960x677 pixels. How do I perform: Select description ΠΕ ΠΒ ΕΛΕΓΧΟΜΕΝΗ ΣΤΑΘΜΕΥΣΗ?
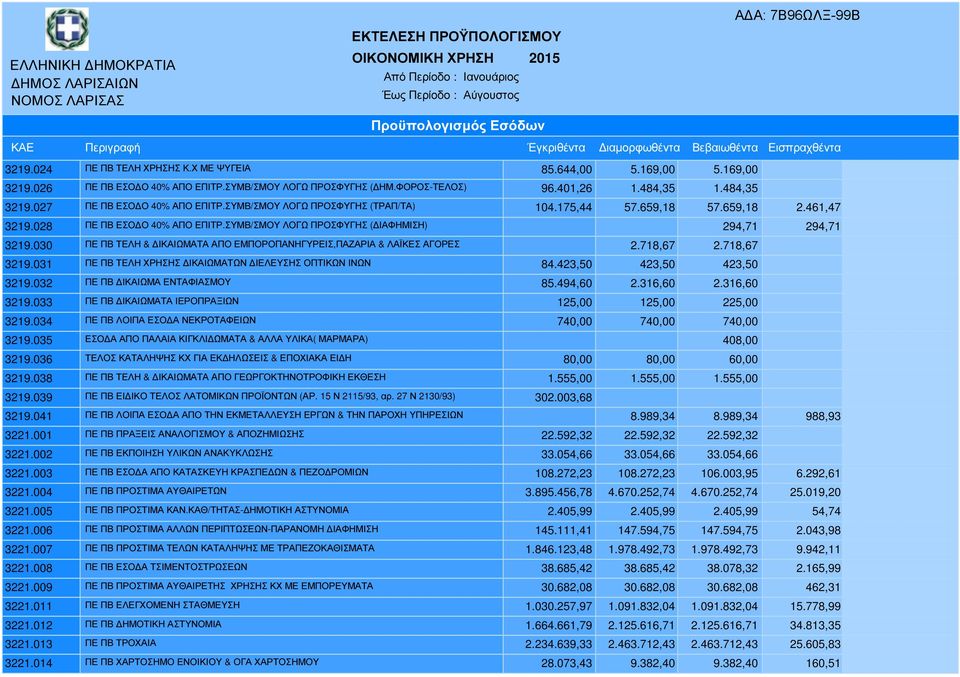point(162,605)
